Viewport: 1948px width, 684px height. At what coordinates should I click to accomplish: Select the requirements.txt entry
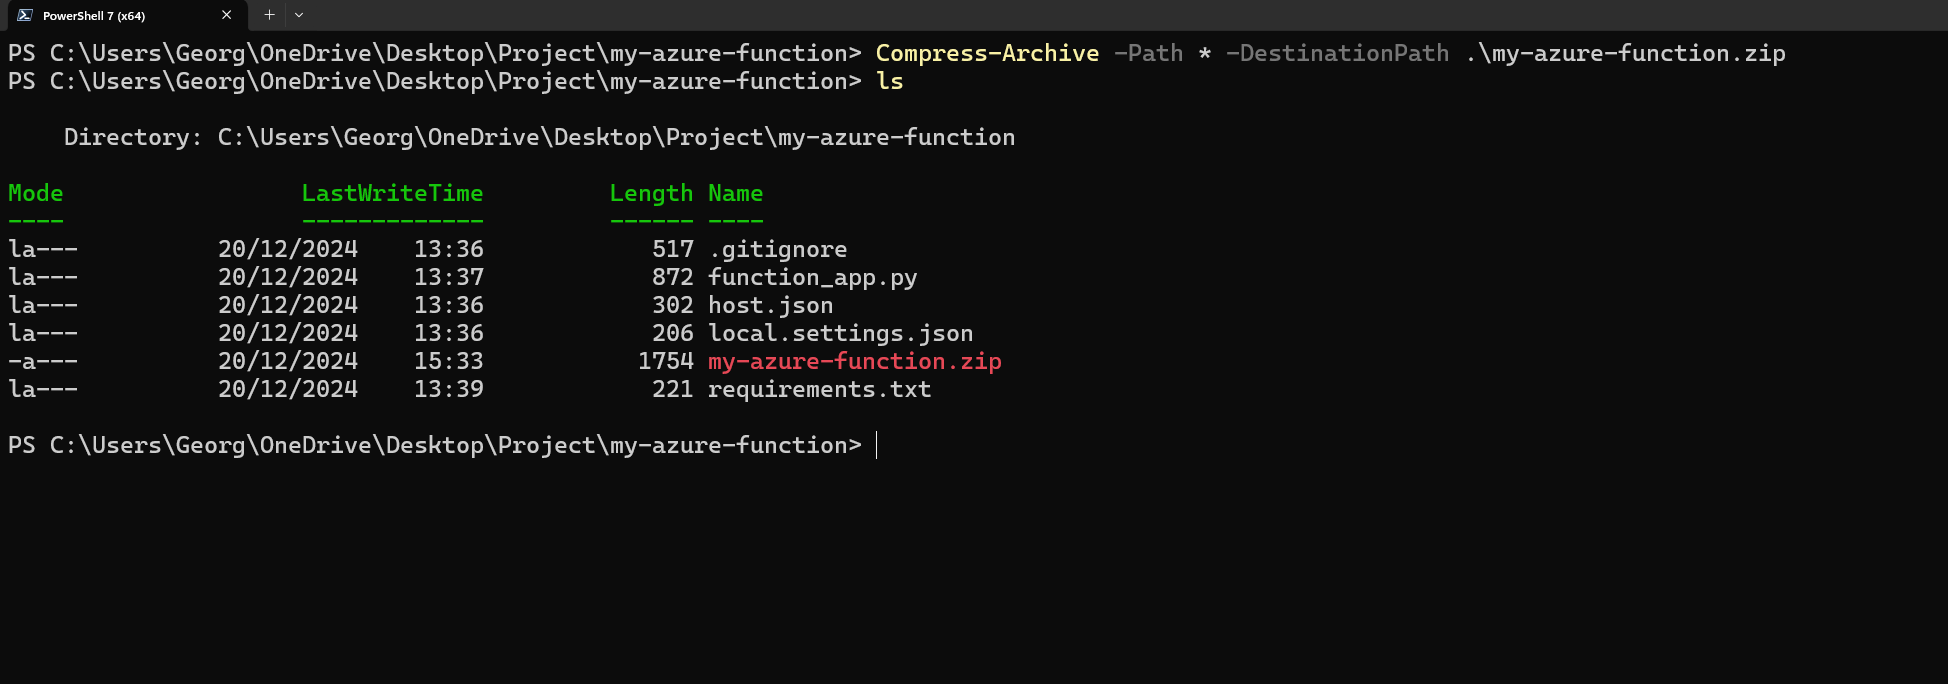point(819,389)
